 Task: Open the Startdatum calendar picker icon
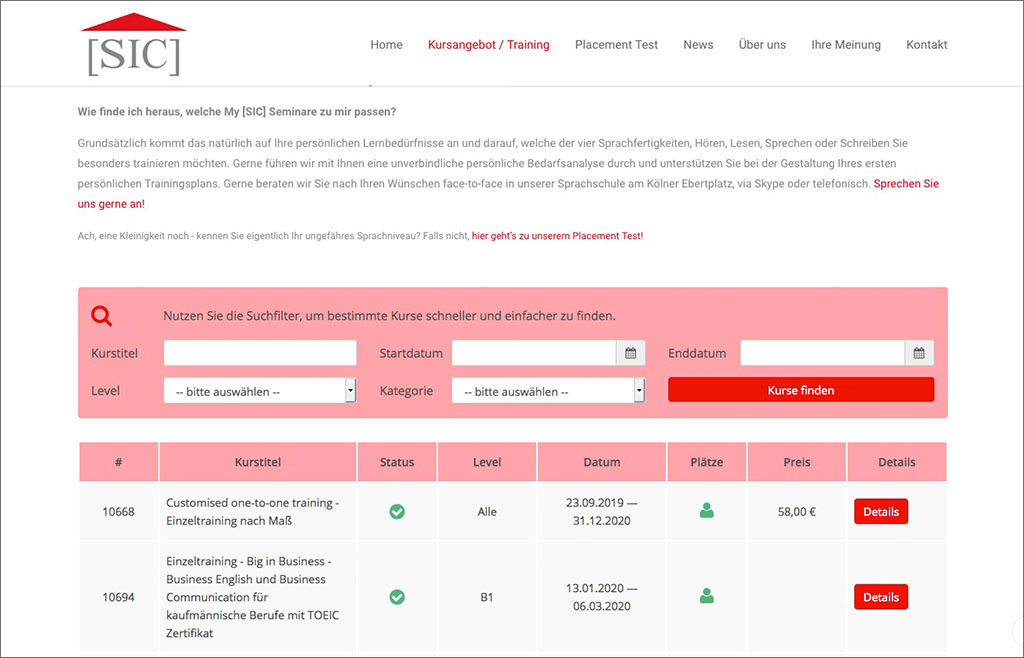pos(630,353)
